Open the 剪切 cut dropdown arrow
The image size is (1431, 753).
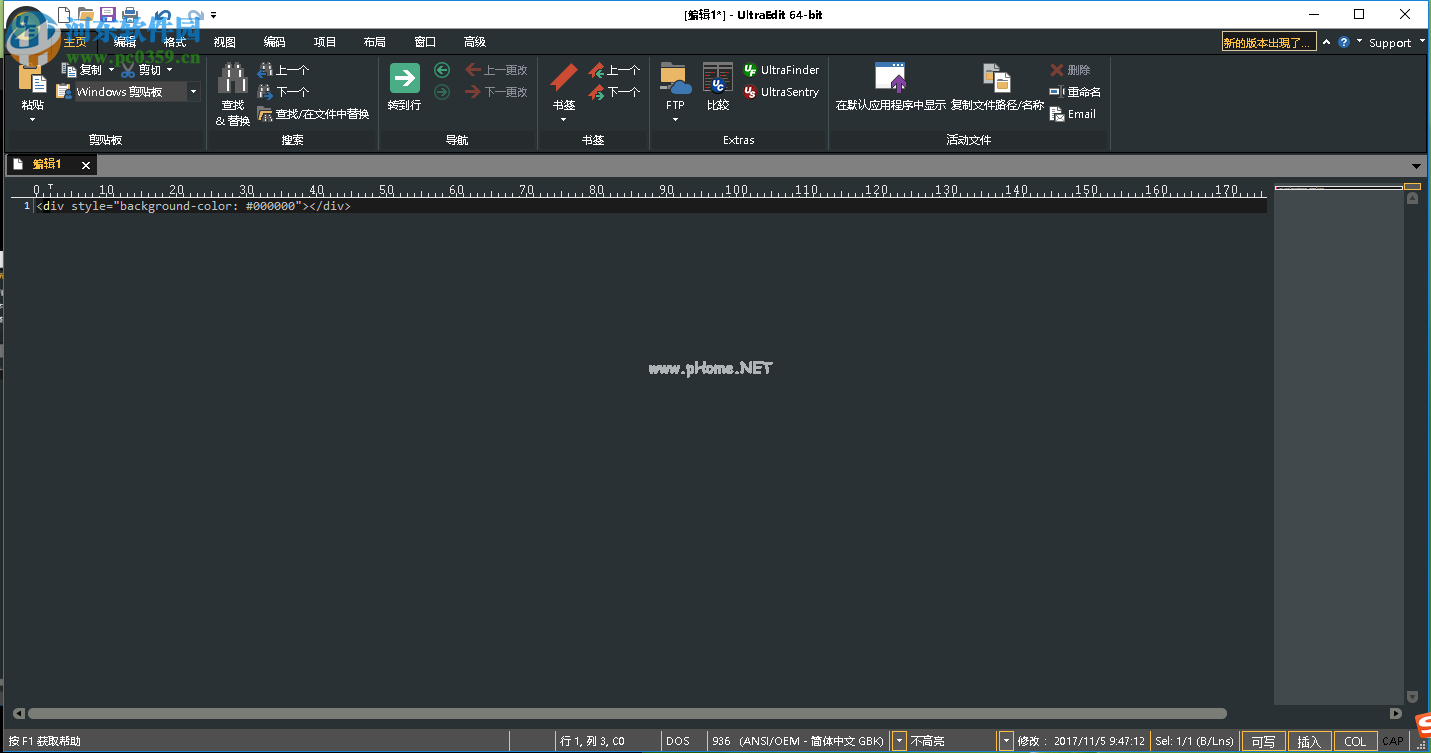pos(169,70)
